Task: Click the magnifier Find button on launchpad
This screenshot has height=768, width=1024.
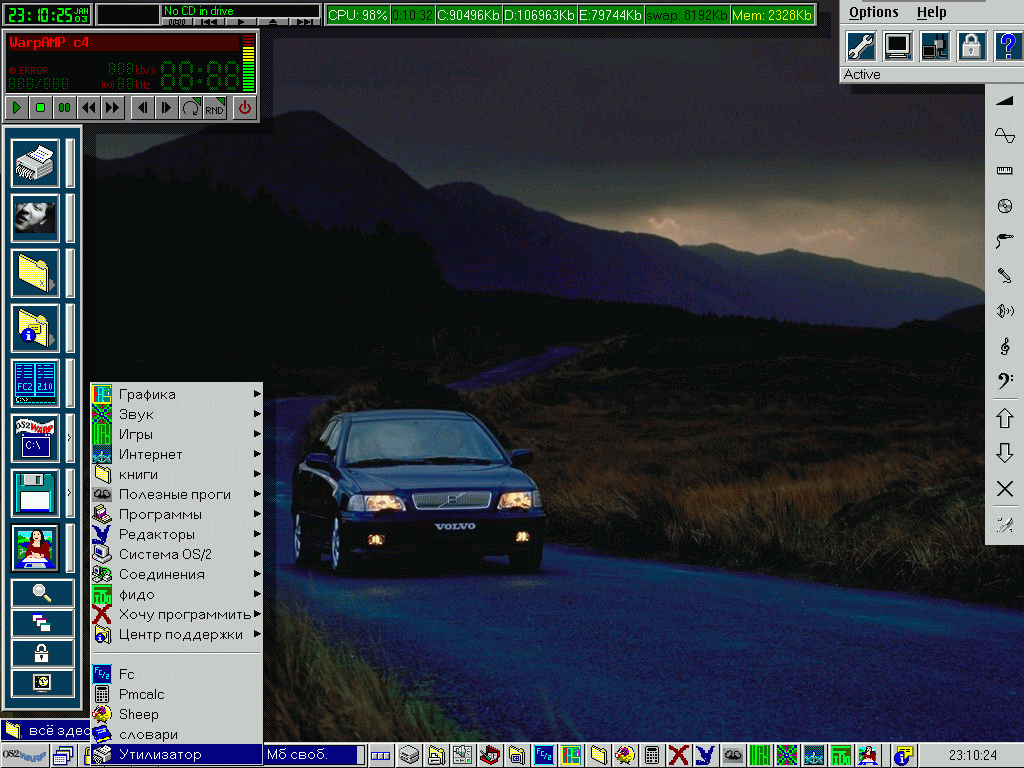Action: pos(42,593)
